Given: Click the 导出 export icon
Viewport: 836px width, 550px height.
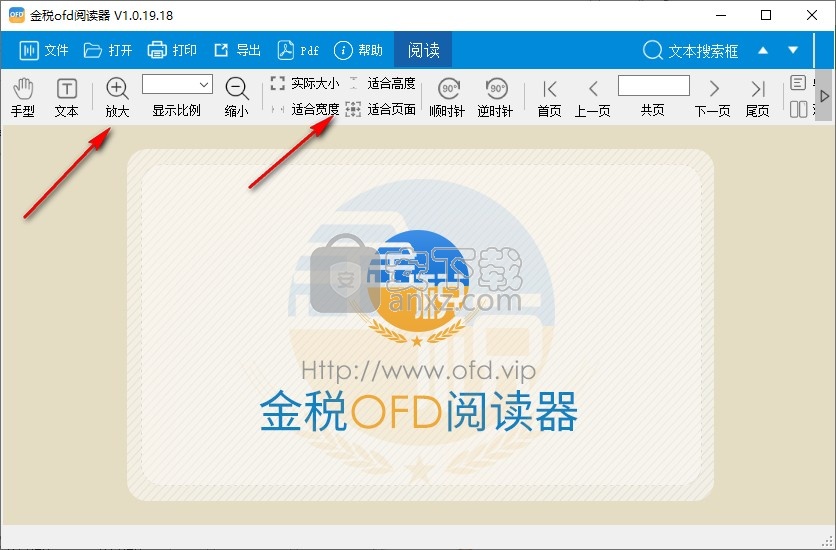Looking at the screenshot, I should [221, 50].
